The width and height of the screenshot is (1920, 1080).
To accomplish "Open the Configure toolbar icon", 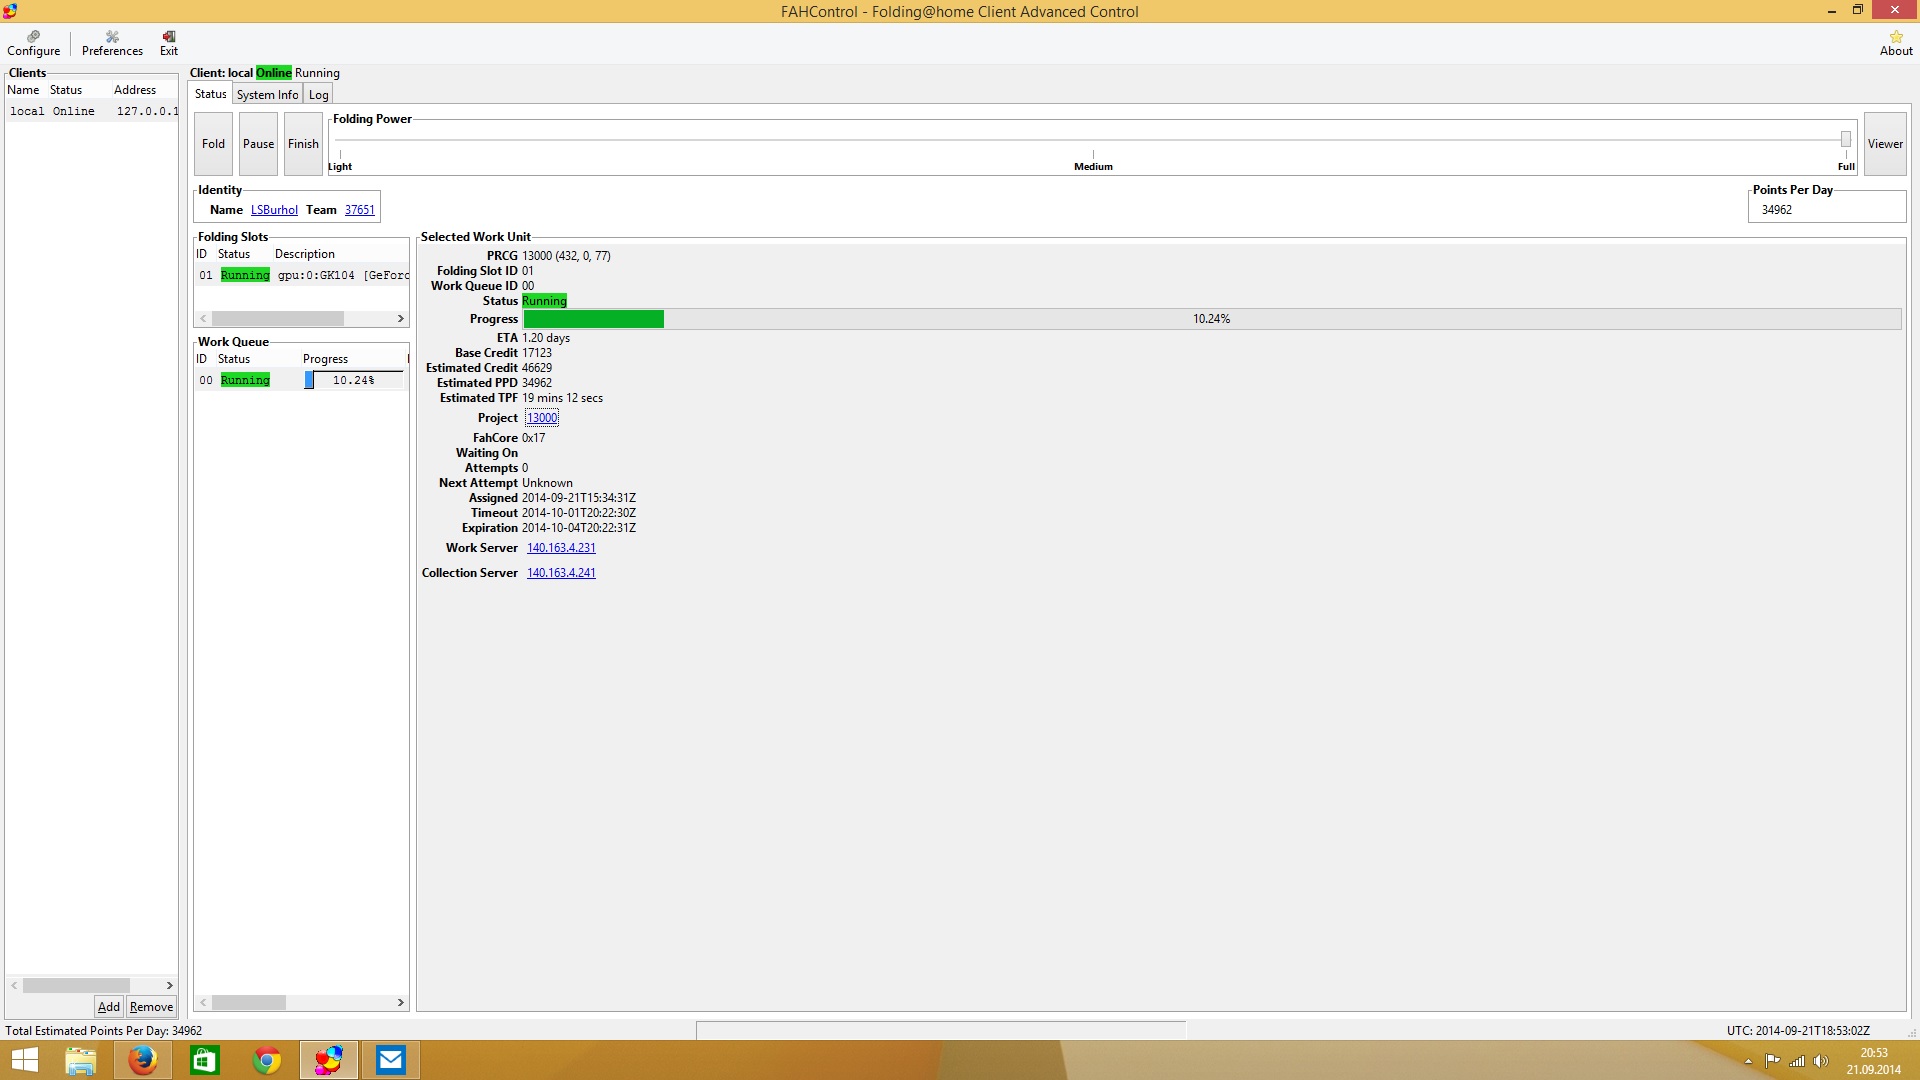I will tap(33, 44).
